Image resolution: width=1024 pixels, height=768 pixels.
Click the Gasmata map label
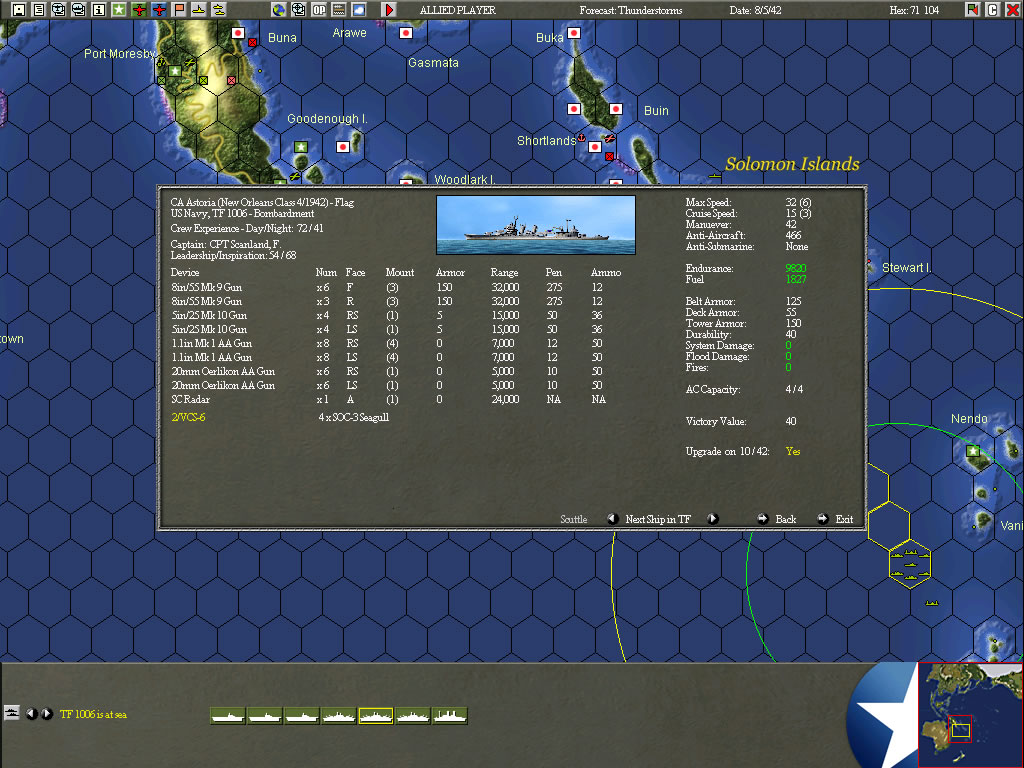point(434,63)
